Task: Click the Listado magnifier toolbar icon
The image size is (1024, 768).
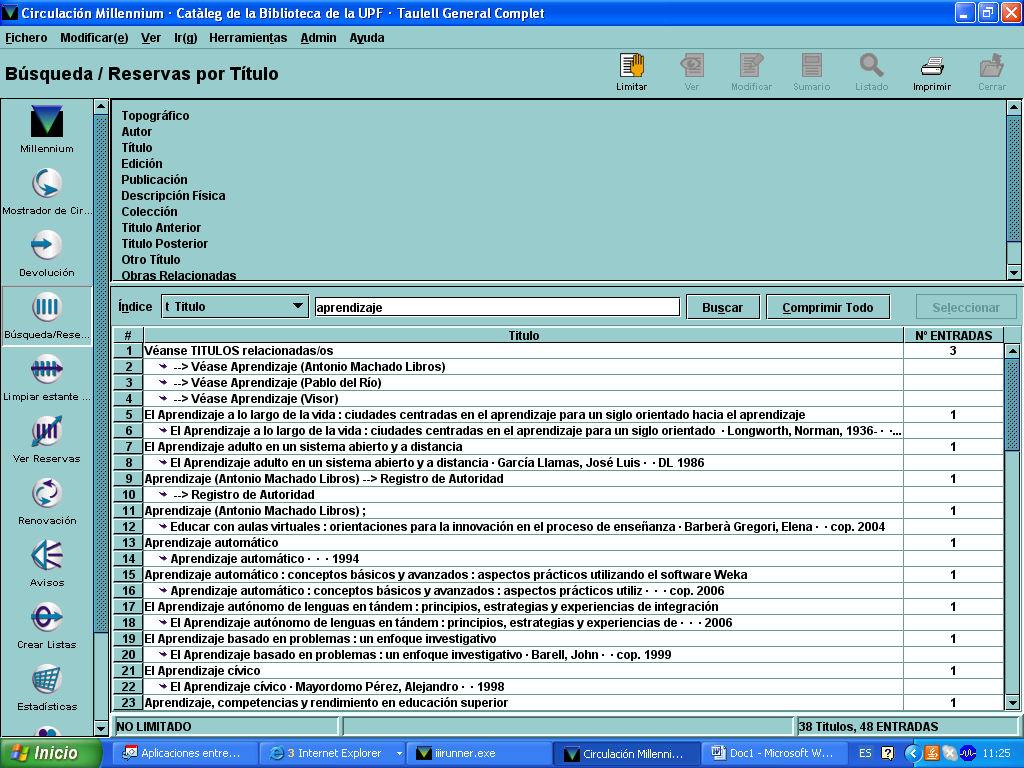Action: 872,66
